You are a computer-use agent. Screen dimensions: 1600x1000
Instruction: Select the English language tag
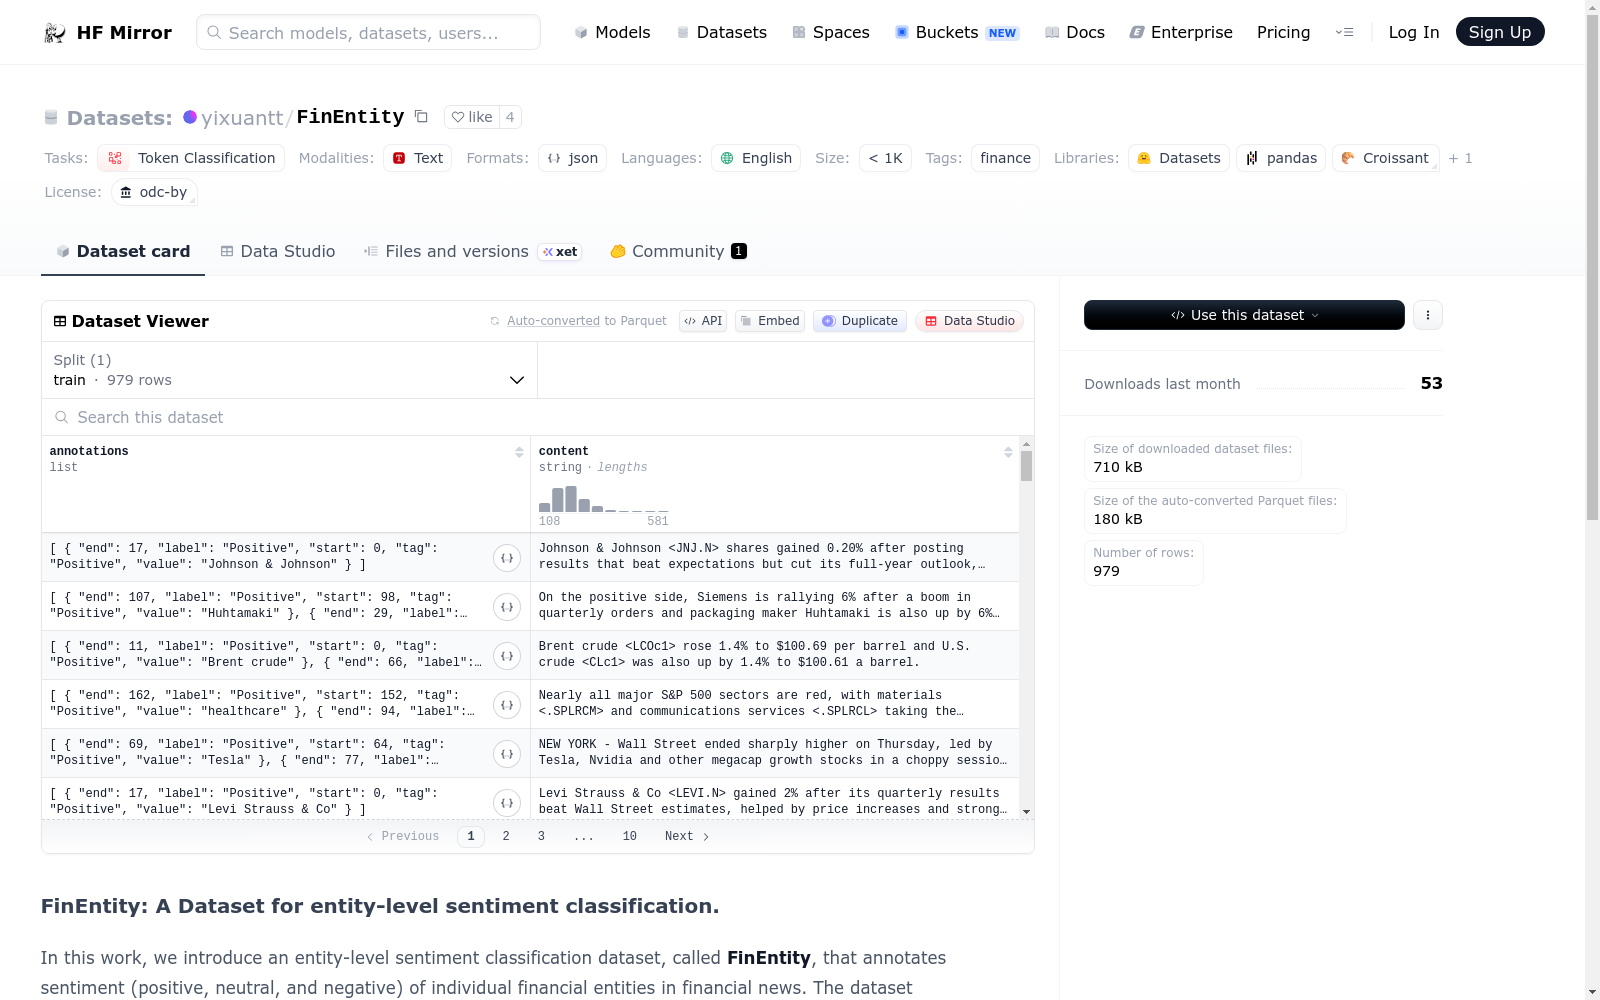coord(756,158)
